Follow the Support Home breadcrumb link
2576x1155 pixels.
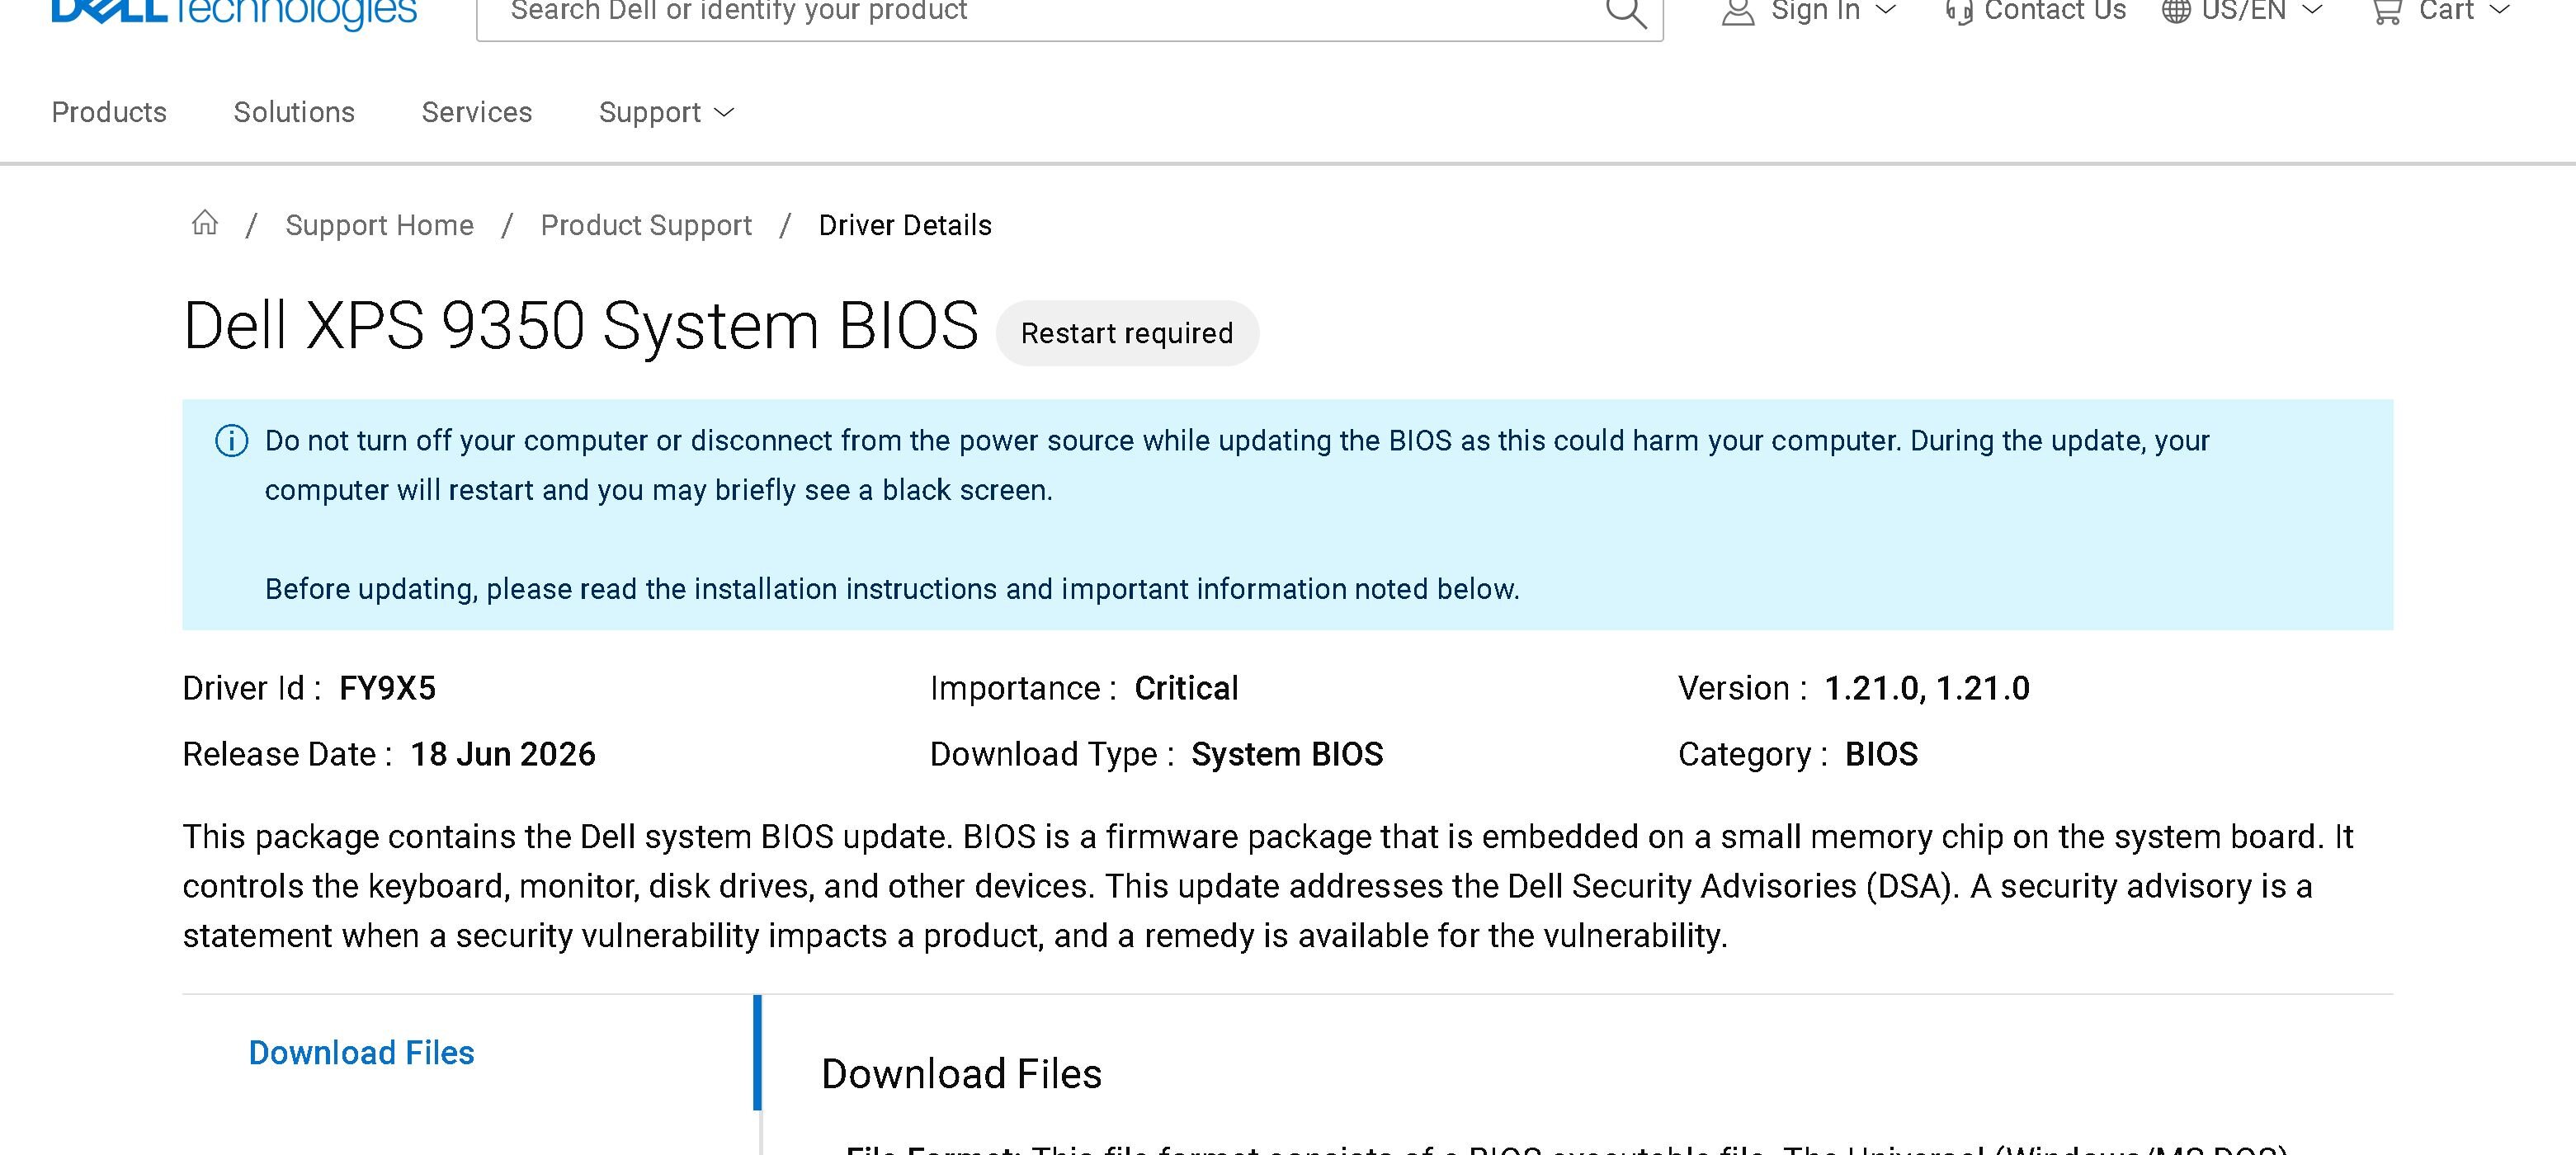[x=379, y=225]
